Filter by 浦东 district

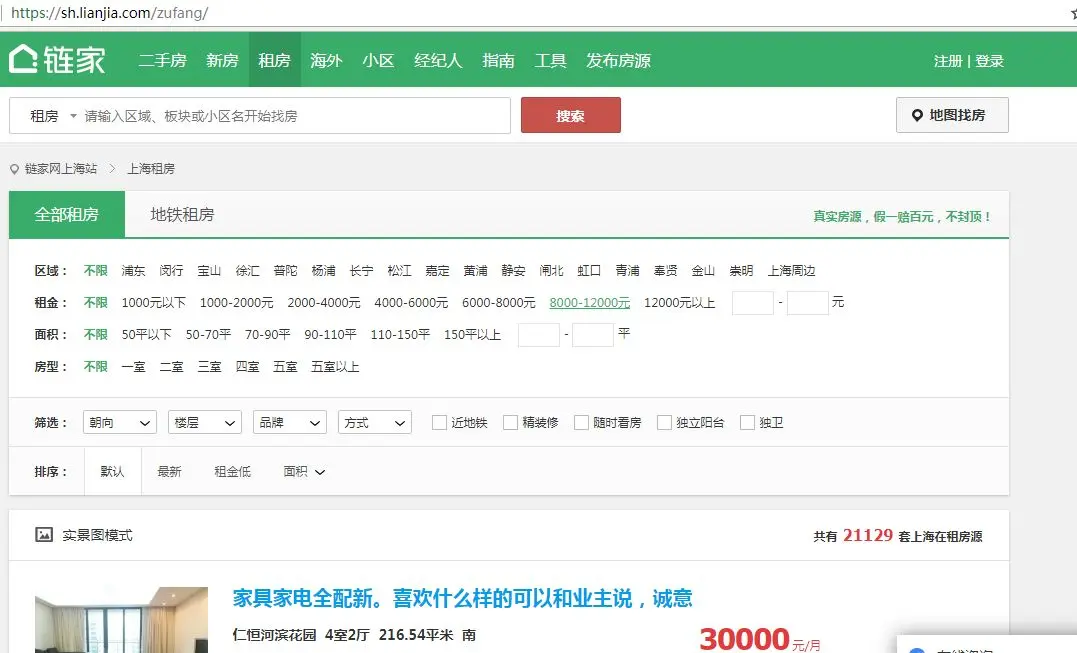pos(133,271)
